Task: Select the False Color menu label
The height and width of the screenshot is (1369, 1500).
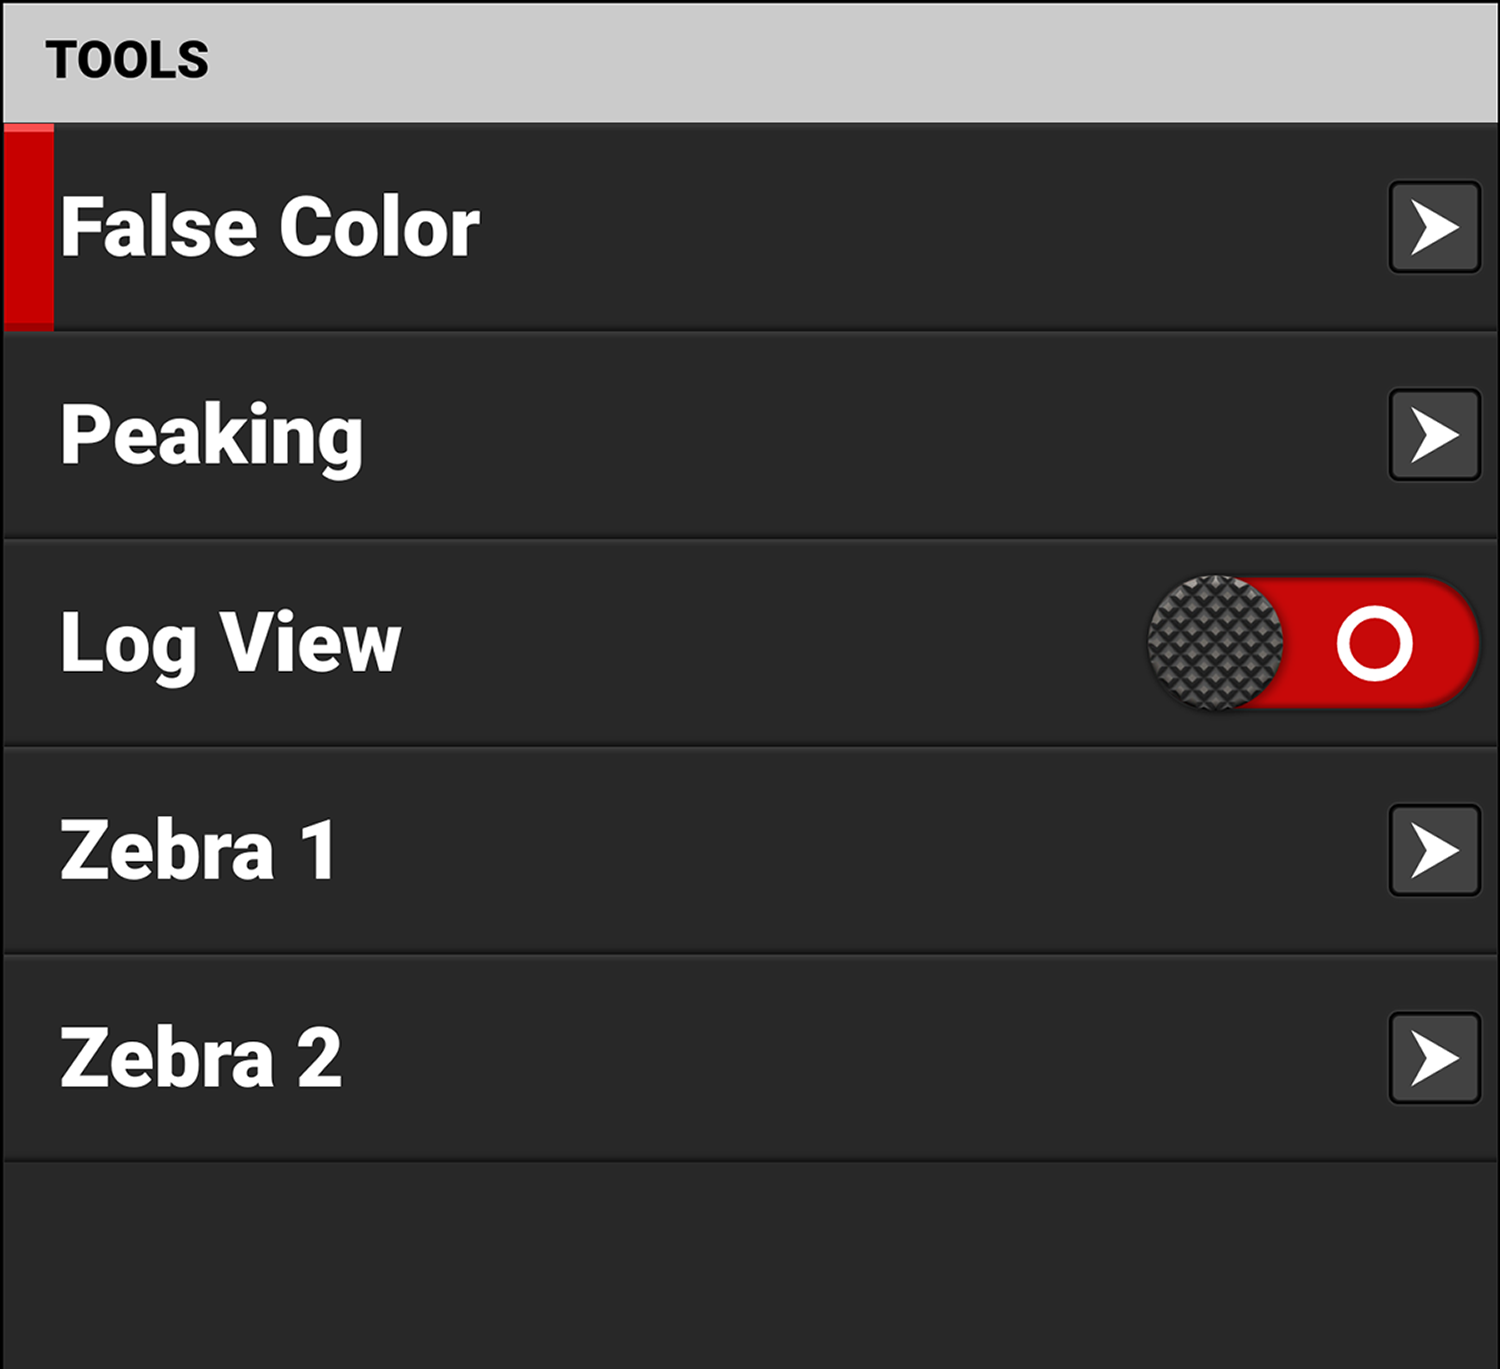Action: pos(270,228)
